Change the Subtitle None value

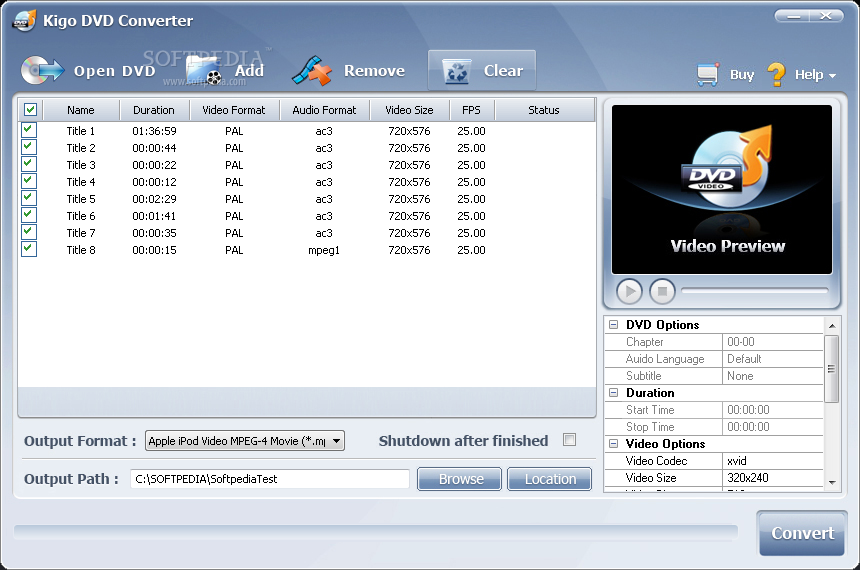[772, 376]
